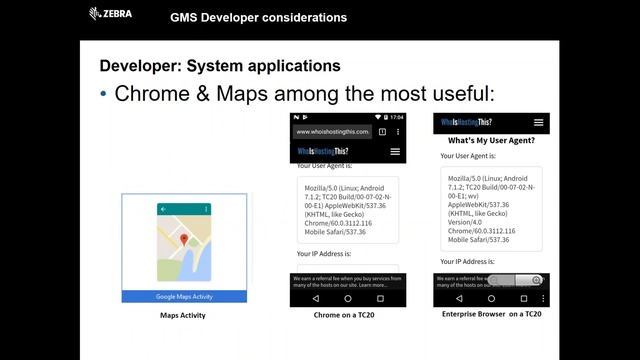Image resolution: width=640 pixels, height=360 pixels.
Task: Tap Android home button in Chrome screenshot
Action: (348, 298)
